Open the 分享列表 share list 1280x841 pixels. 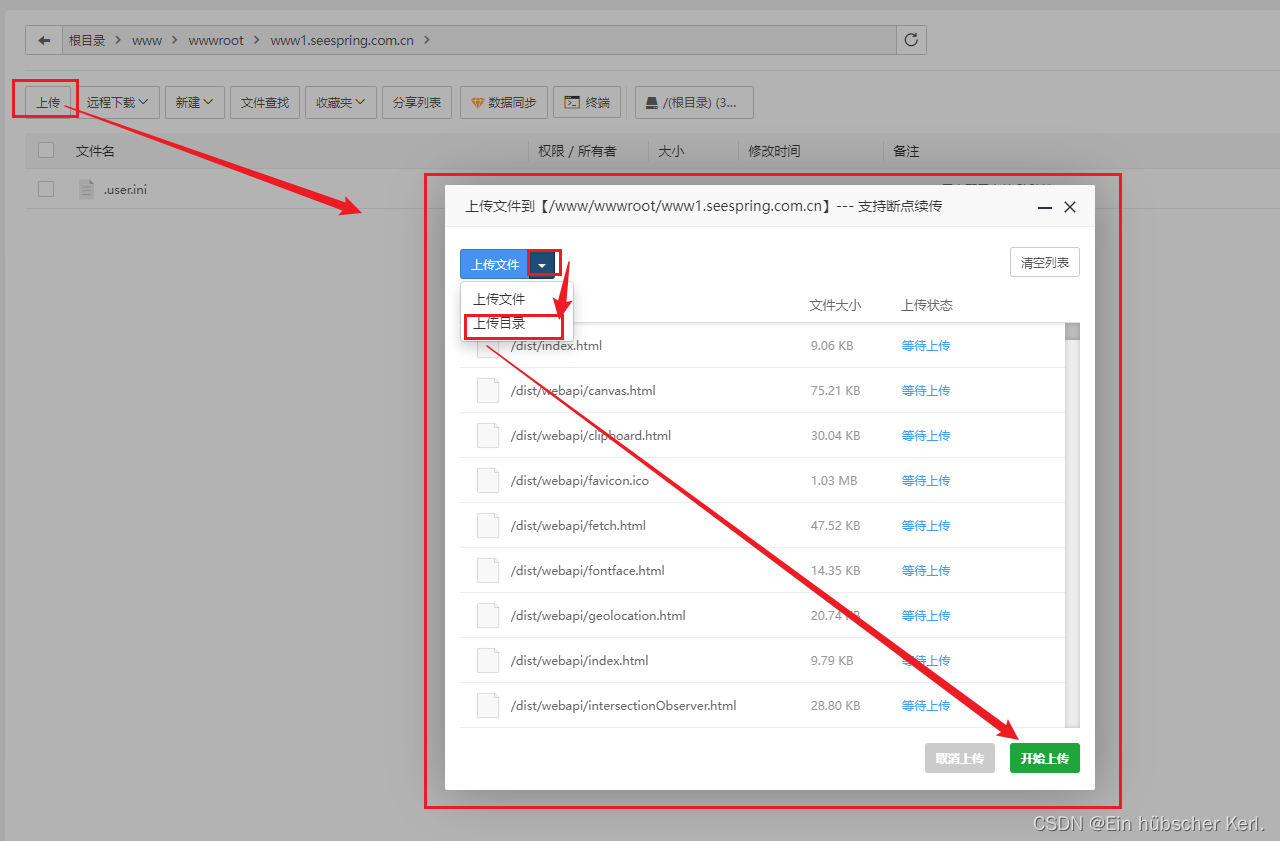(x=417, y=102)
